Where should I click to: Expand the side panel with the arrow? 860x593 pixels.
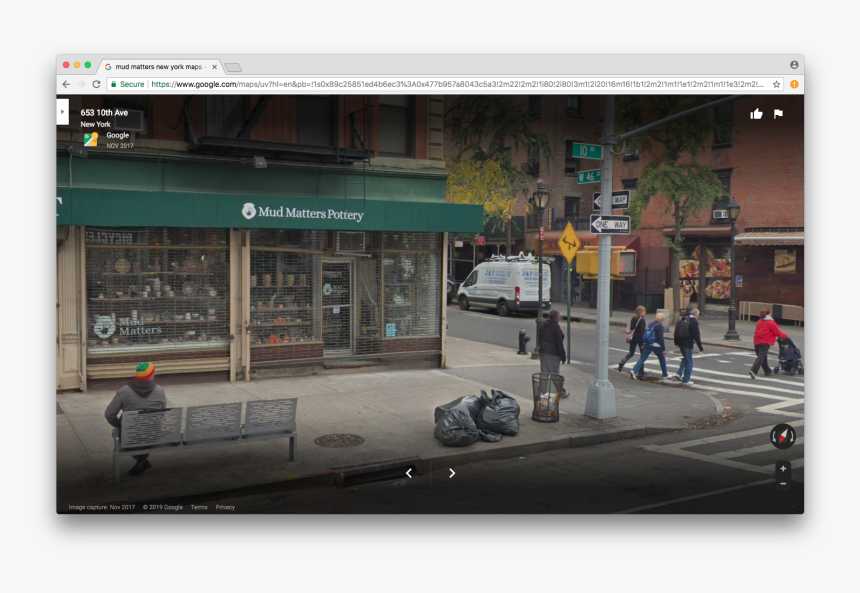[x=63, y=112]
